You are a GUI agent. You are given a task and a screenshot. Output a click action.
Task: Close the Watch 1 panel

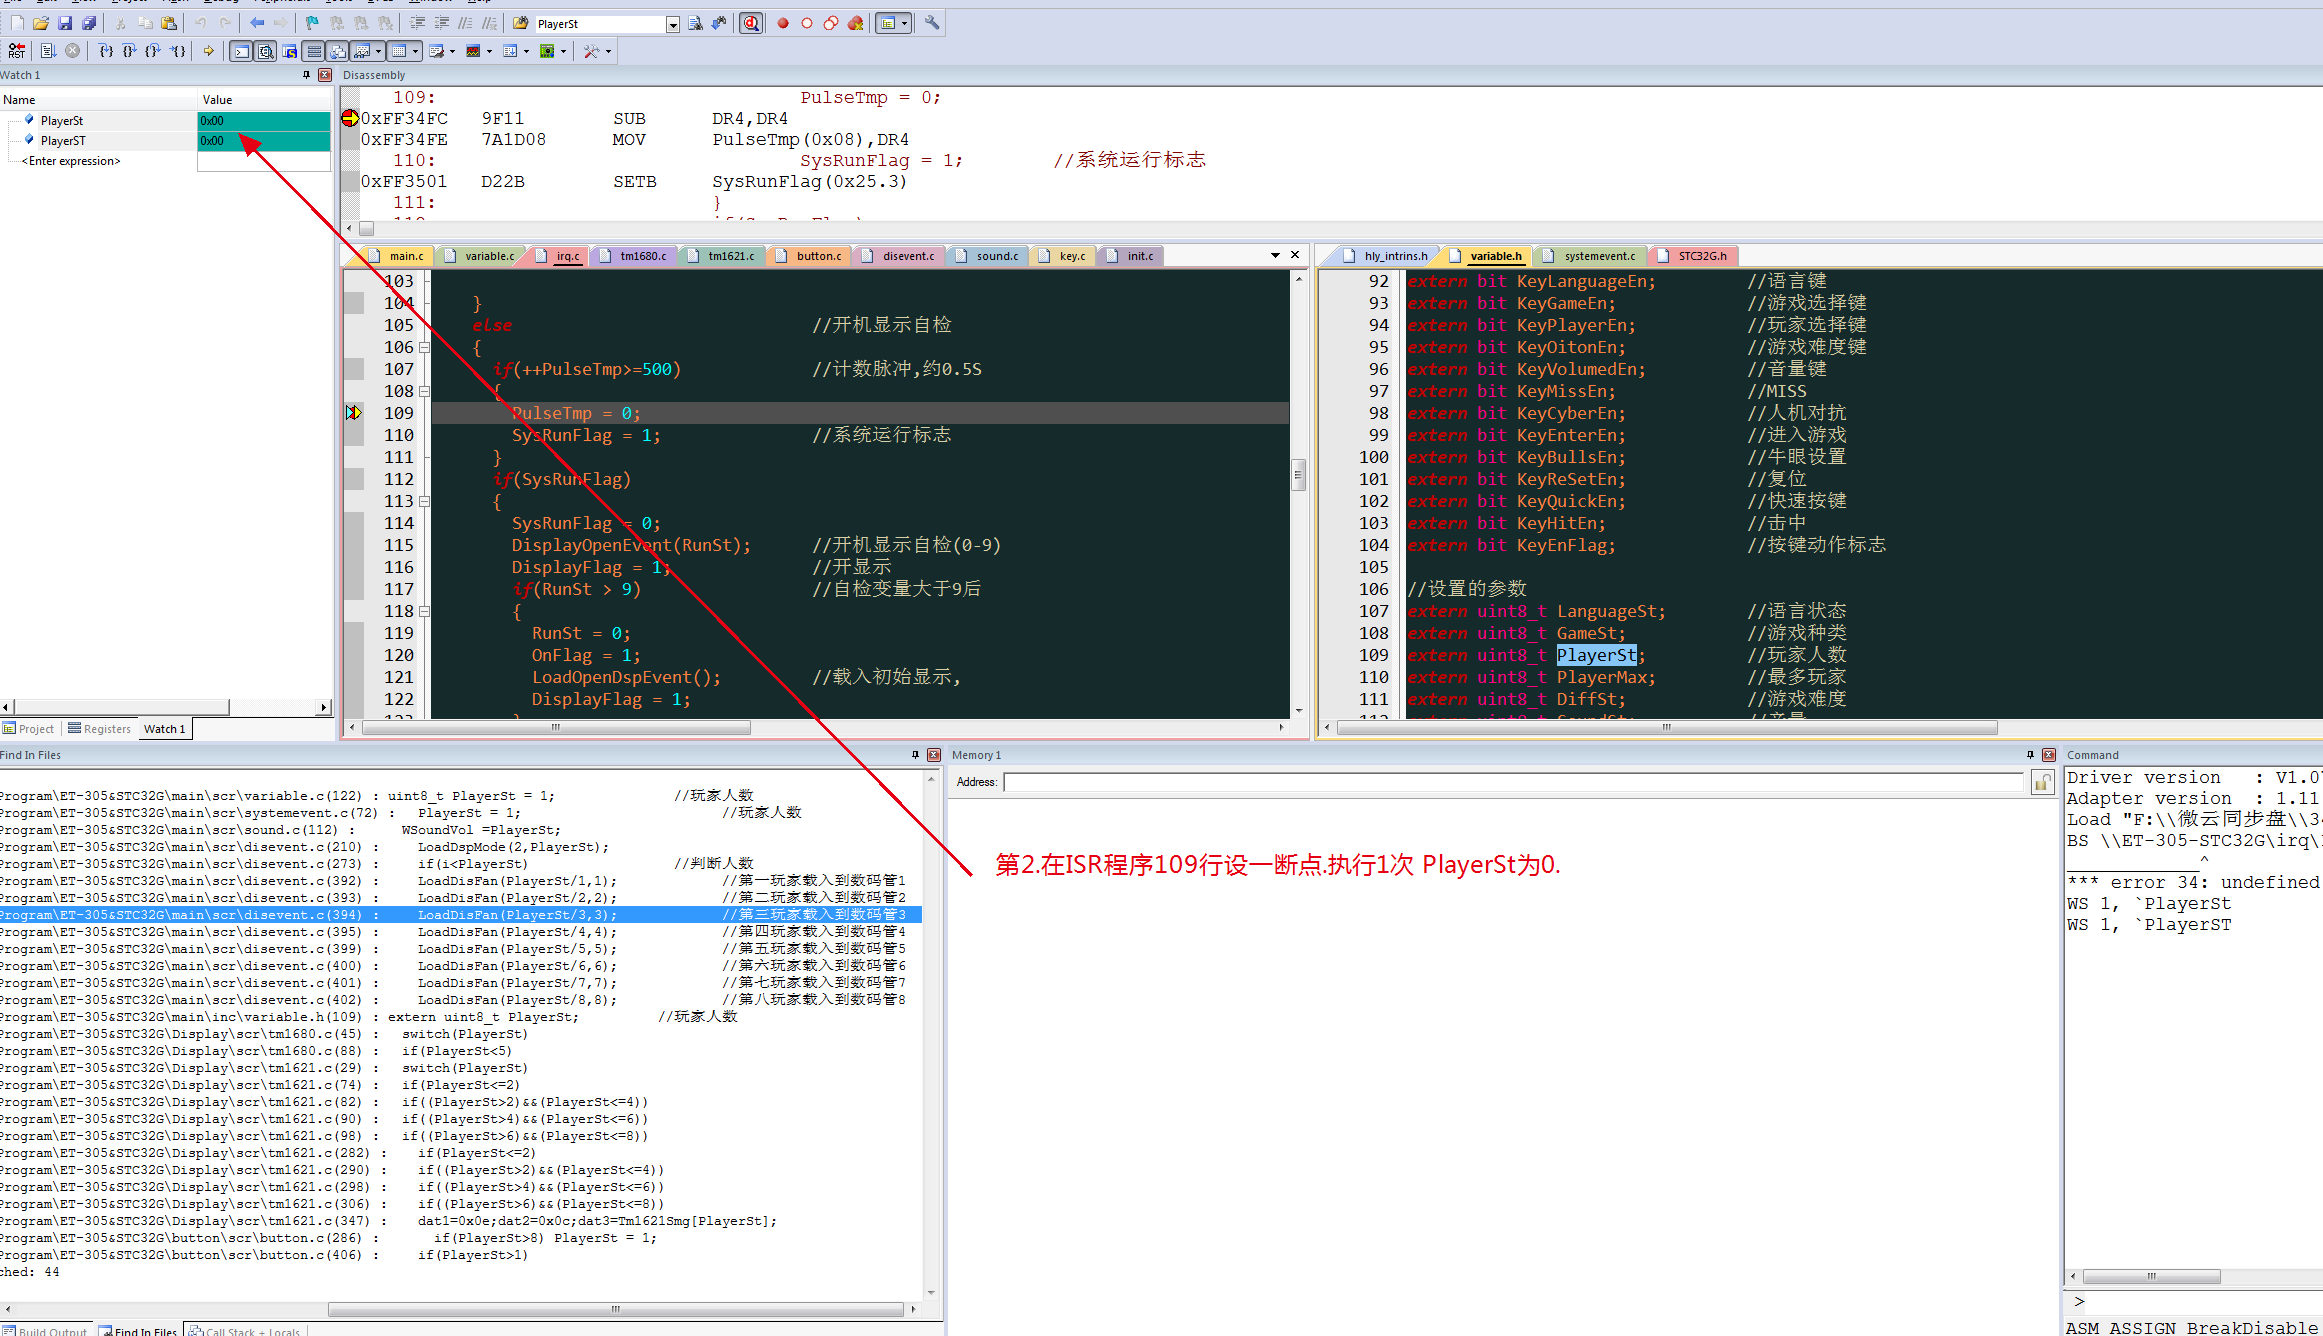(x=325, y=75)
